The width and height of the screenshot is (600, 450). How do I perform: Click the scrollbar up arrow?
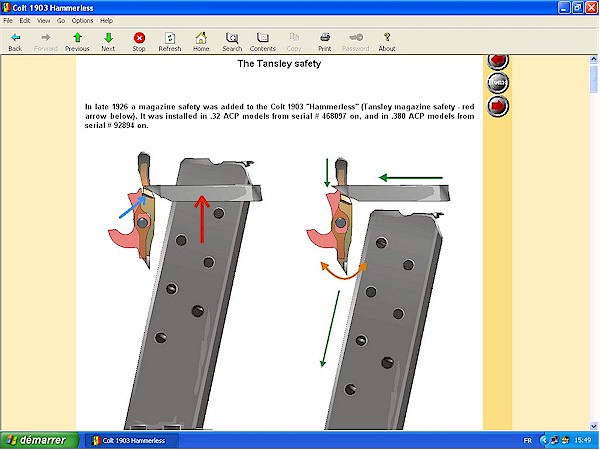593,59
